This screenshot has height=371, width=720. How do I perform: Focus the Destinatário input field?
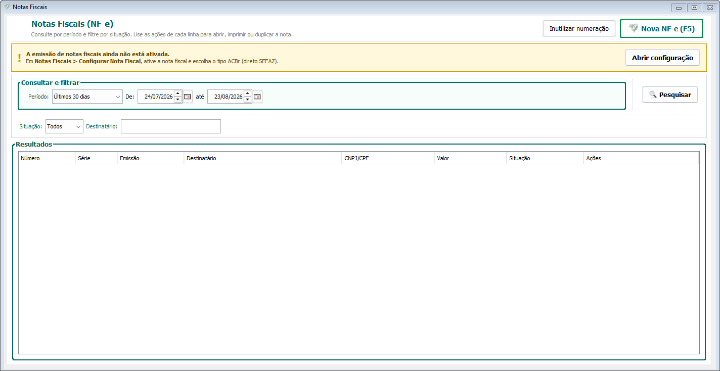click(171, 126)
